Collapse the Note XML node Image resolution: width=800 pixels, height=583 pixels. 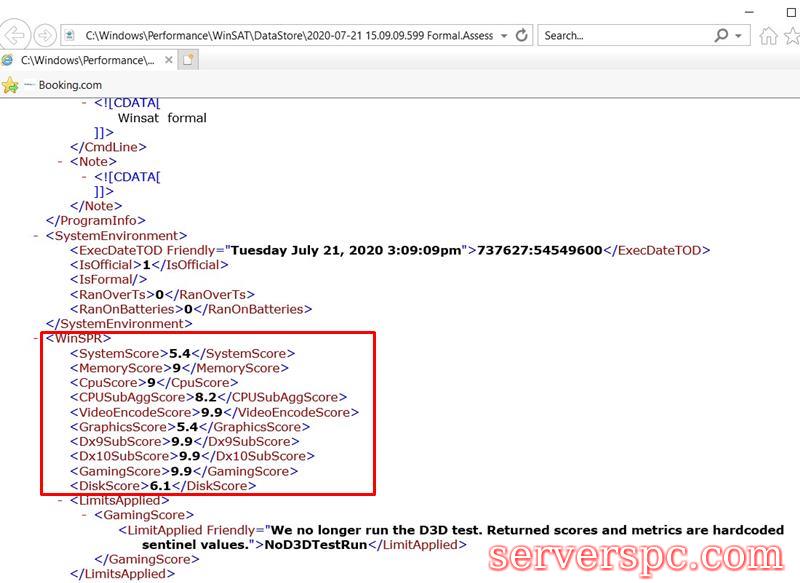tap(62, 161)
